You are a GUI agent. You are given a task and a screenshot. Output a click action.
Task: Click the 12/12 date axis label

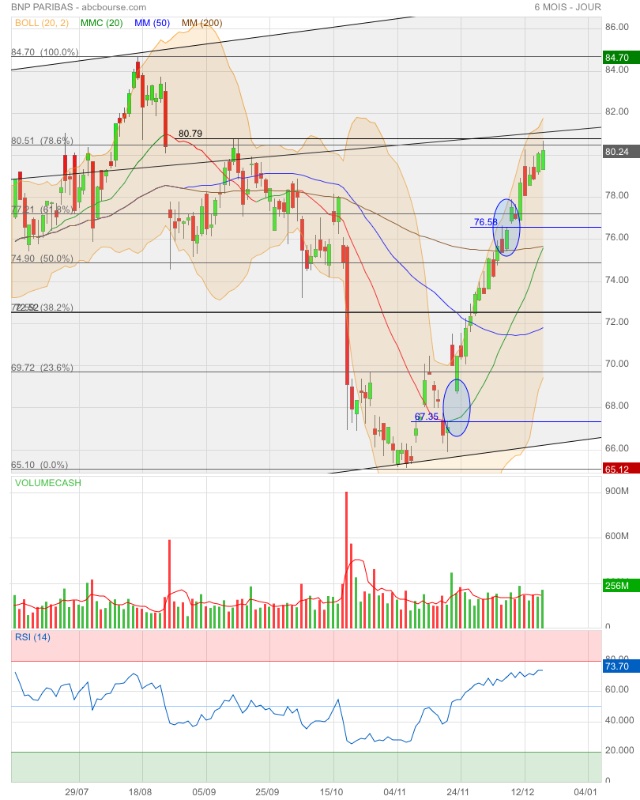[x=522, y=792]
